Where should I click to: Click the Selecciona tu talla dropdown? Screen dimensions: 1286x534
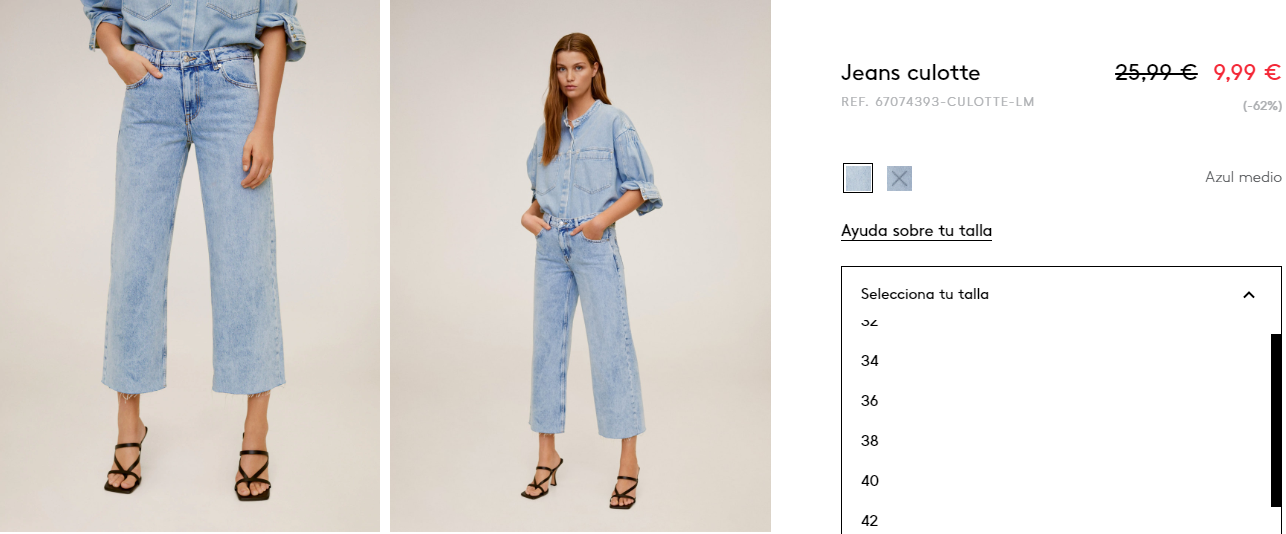(1061, 294)
